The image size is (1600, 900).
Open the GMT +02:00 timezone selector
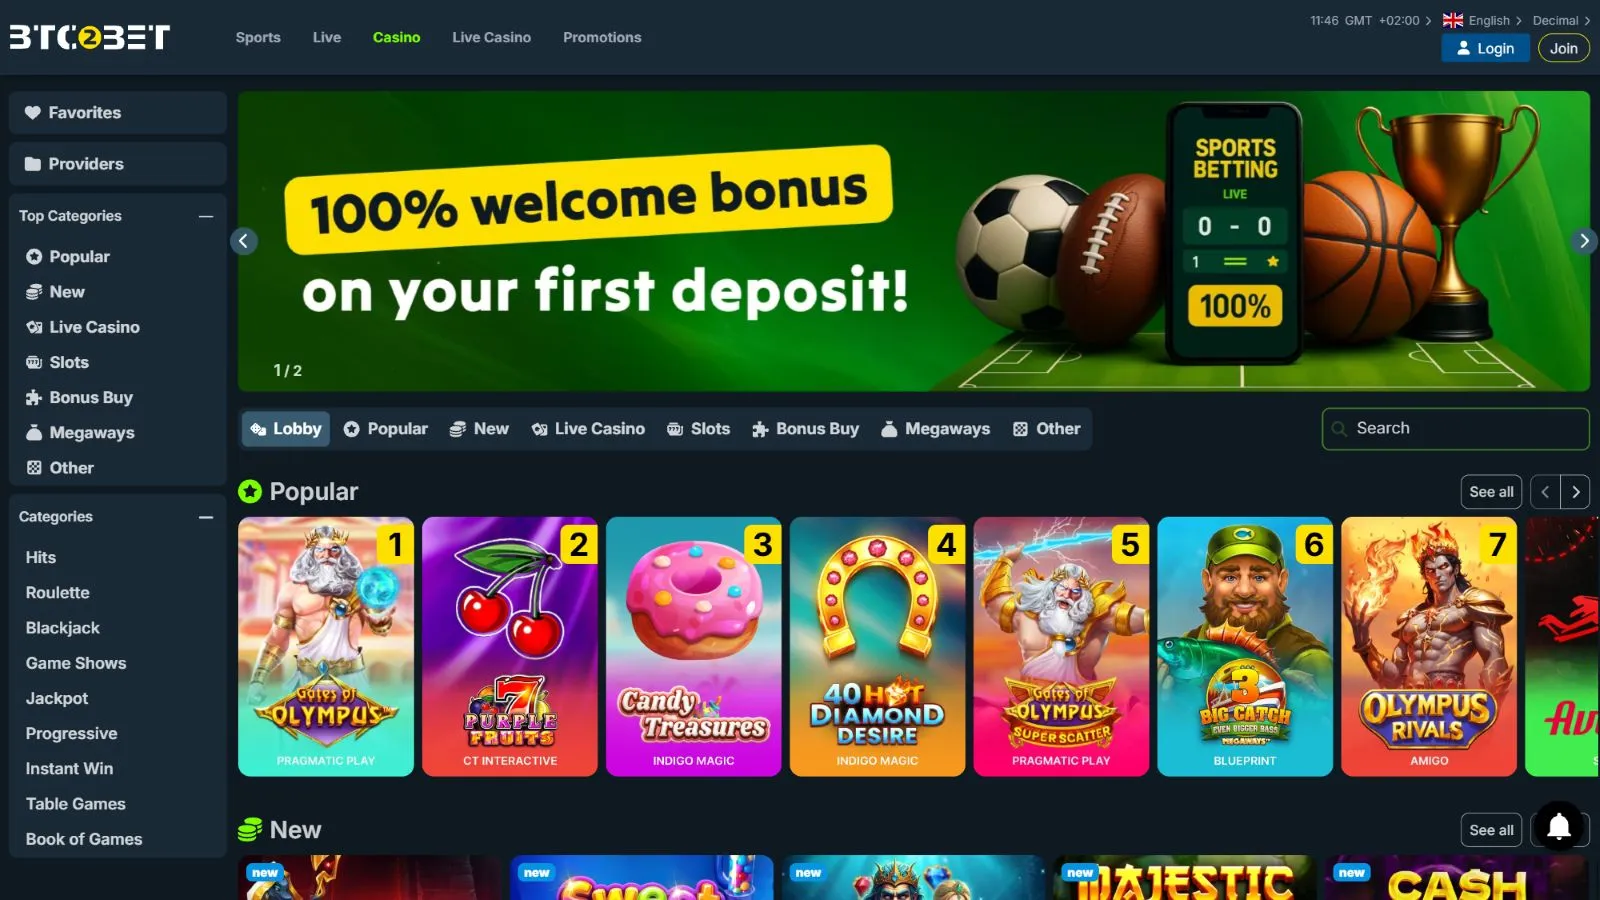click(x=1371, y=20)
